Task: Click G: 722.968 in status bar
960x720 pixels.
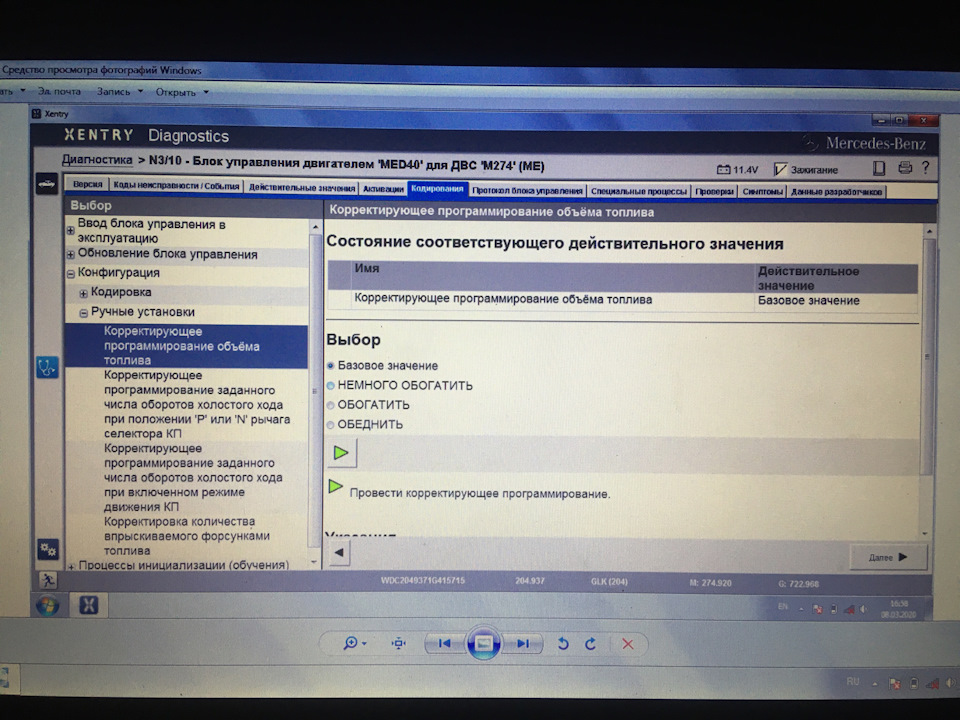Action: click(x=798, y=583)
